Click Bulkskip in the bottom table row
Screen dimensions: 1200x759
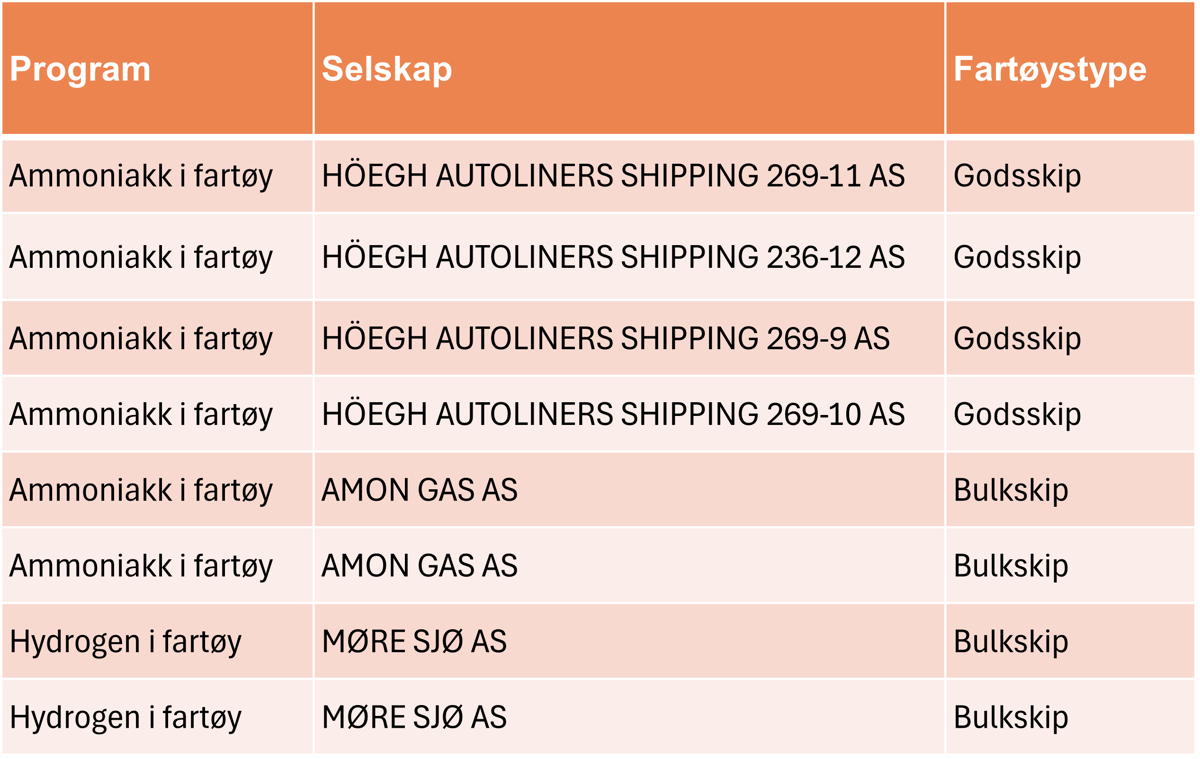(x=1011, y=717)
